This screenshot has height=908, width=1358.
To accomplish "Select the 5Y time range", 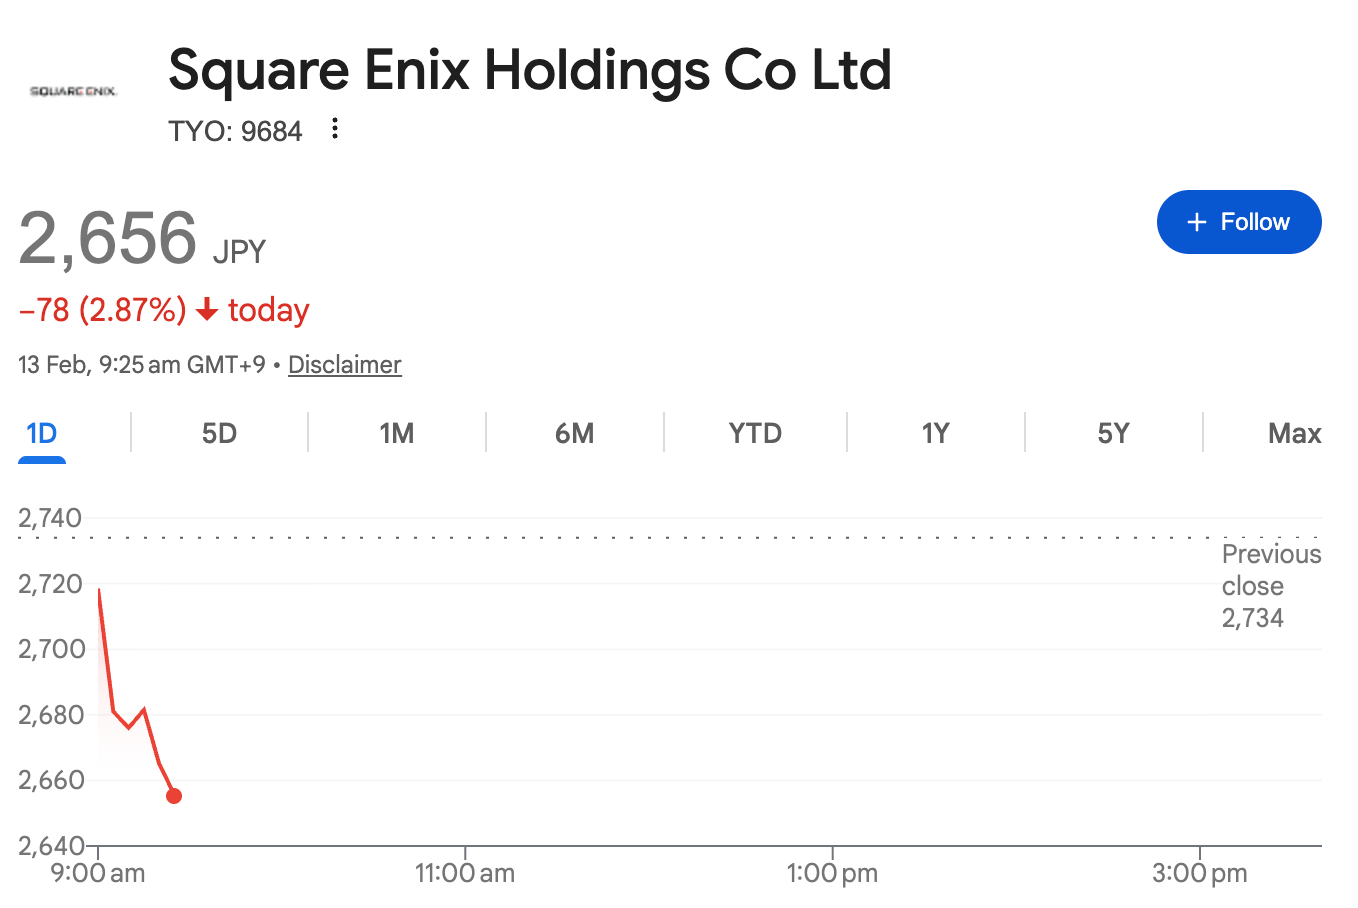I will click(1113, 433).
